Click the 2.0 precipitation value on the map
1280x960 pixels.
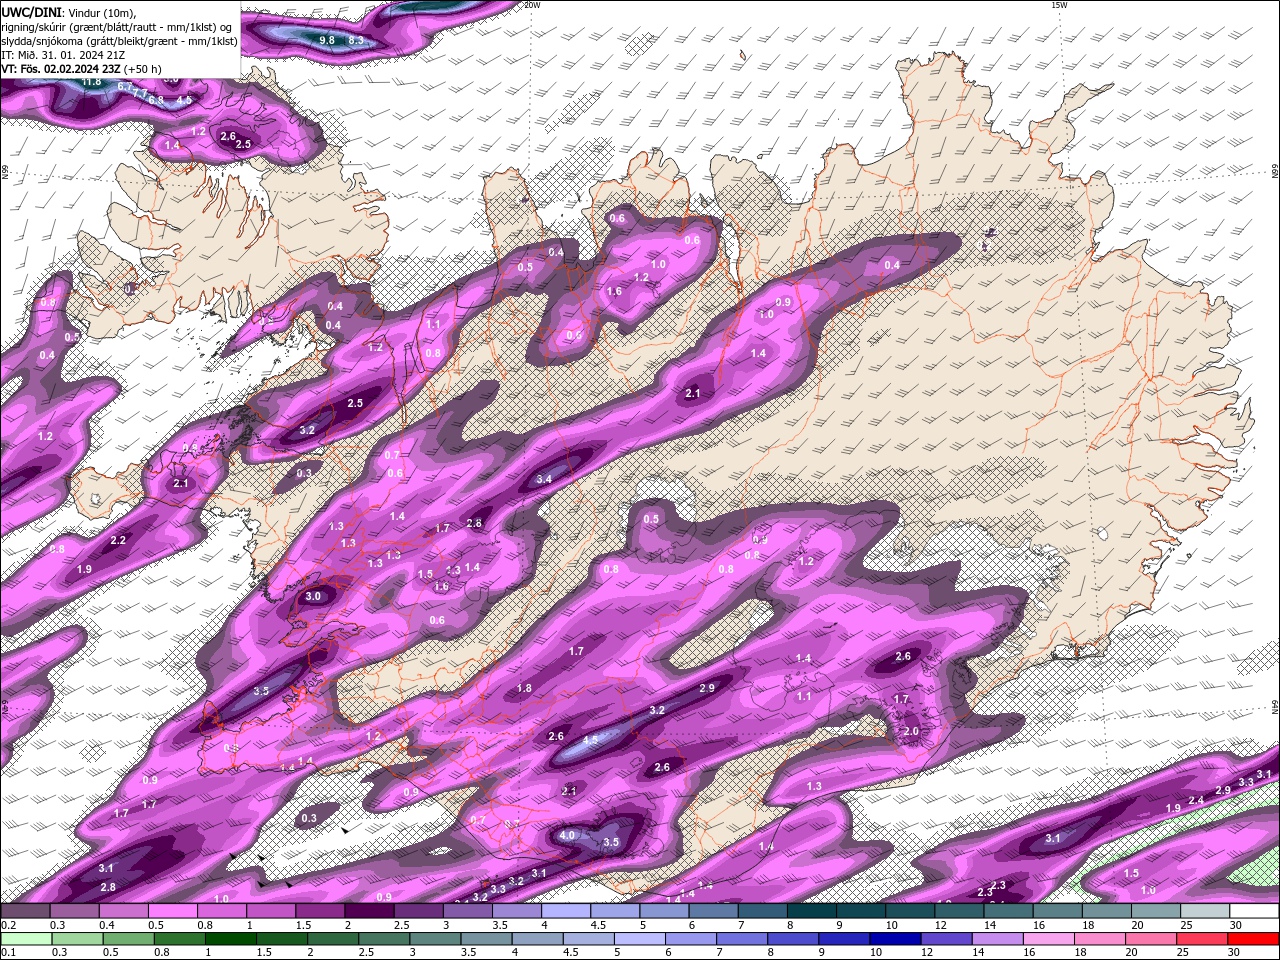(x=911, y=732)
